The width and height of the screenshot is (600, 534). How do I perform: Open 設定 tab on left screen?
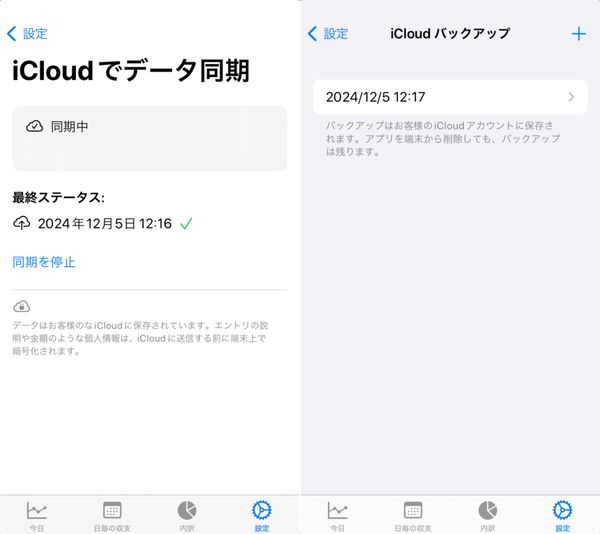click(262, 516)
